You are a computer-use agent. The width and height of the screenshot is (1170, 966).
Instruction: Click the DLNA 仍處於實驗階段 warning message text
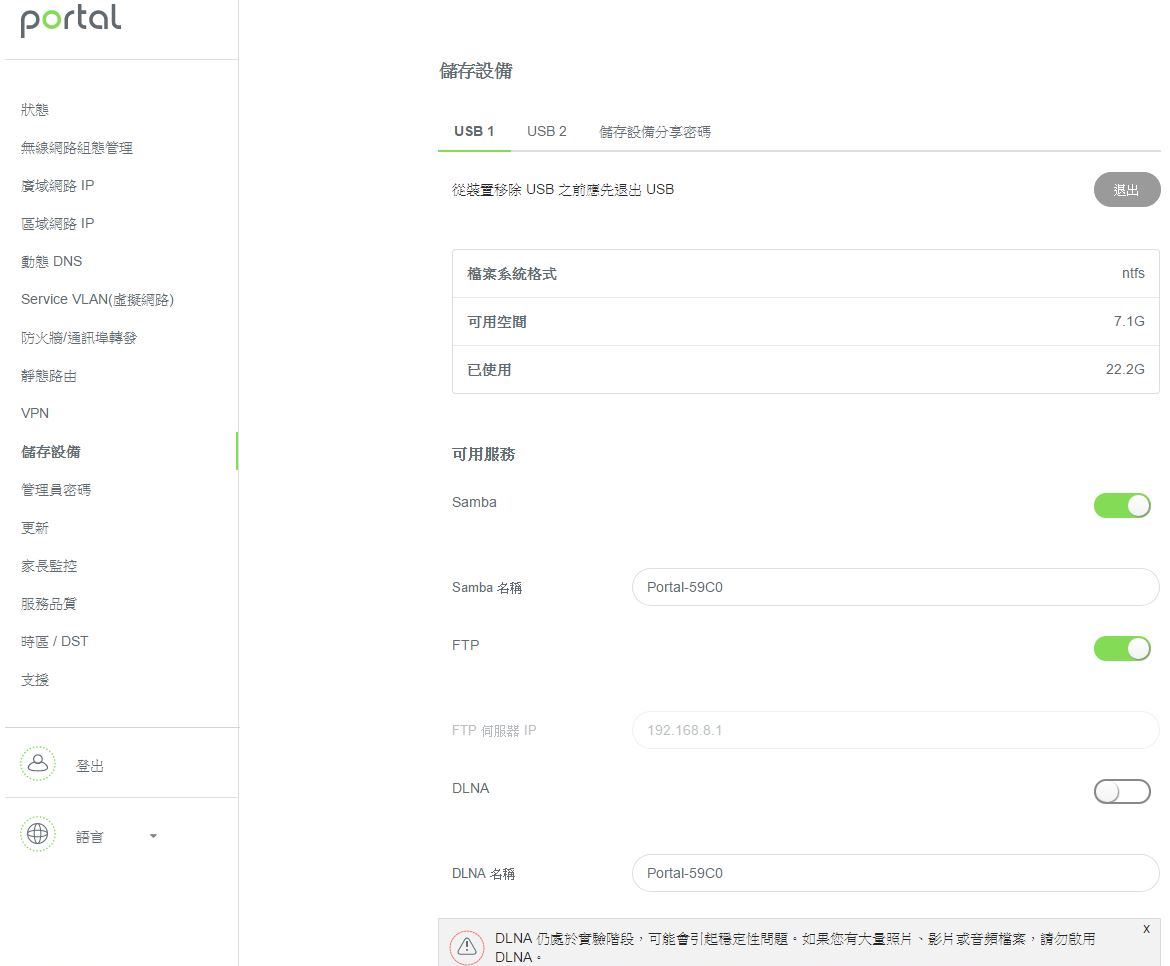[795, 947]
